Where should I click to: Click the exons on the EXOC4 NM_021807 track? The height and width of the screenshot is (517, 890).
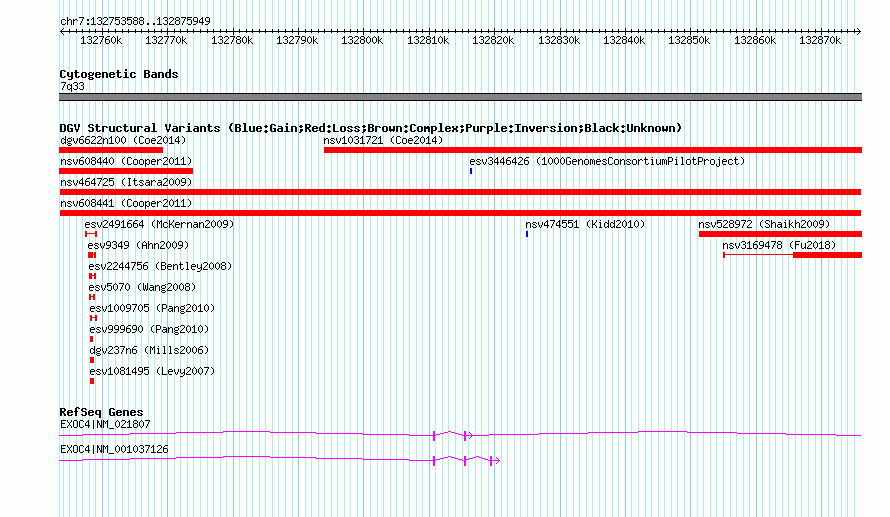452,435
